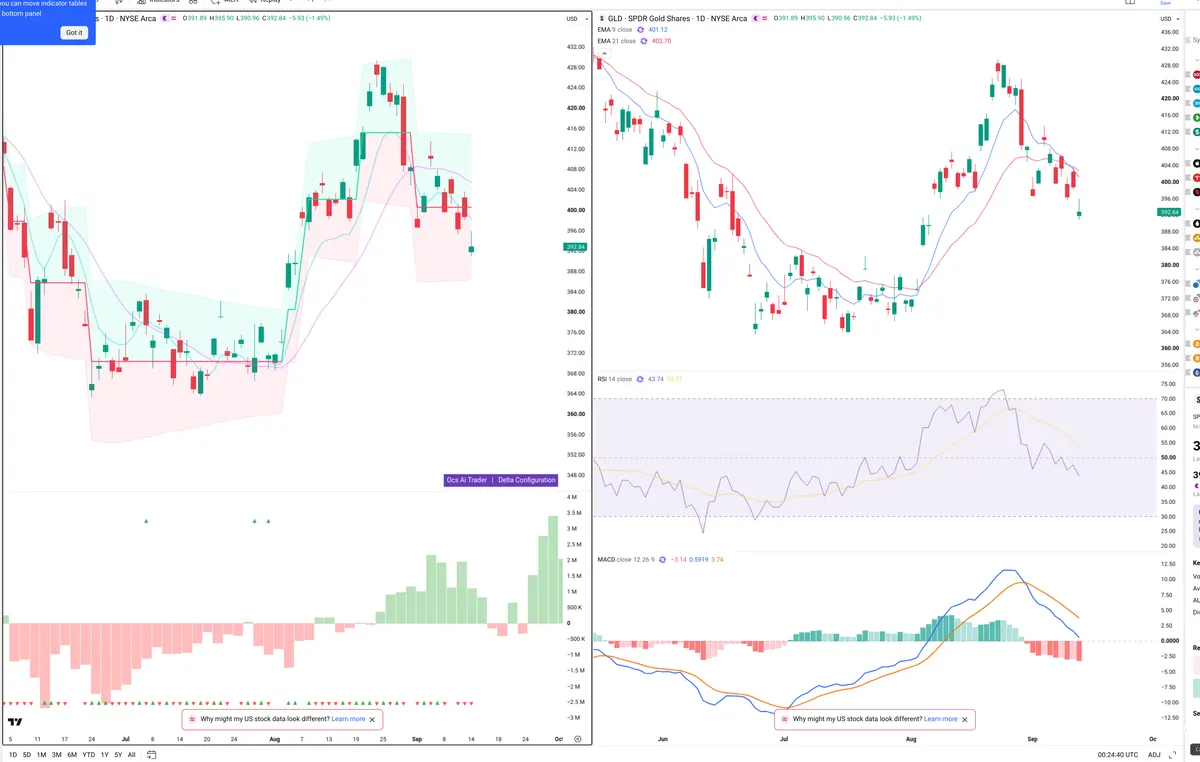Select the YTD time range
Screen dimensions: 1200x762
[89, 754]
